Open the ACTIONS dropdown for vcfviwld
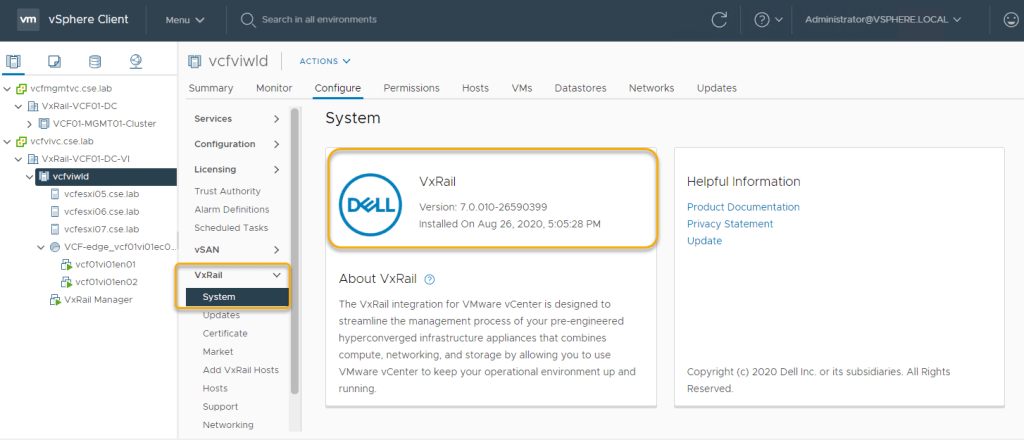Image resolution: width=1024 pixels, height=440 pixels. click(325, 61)
